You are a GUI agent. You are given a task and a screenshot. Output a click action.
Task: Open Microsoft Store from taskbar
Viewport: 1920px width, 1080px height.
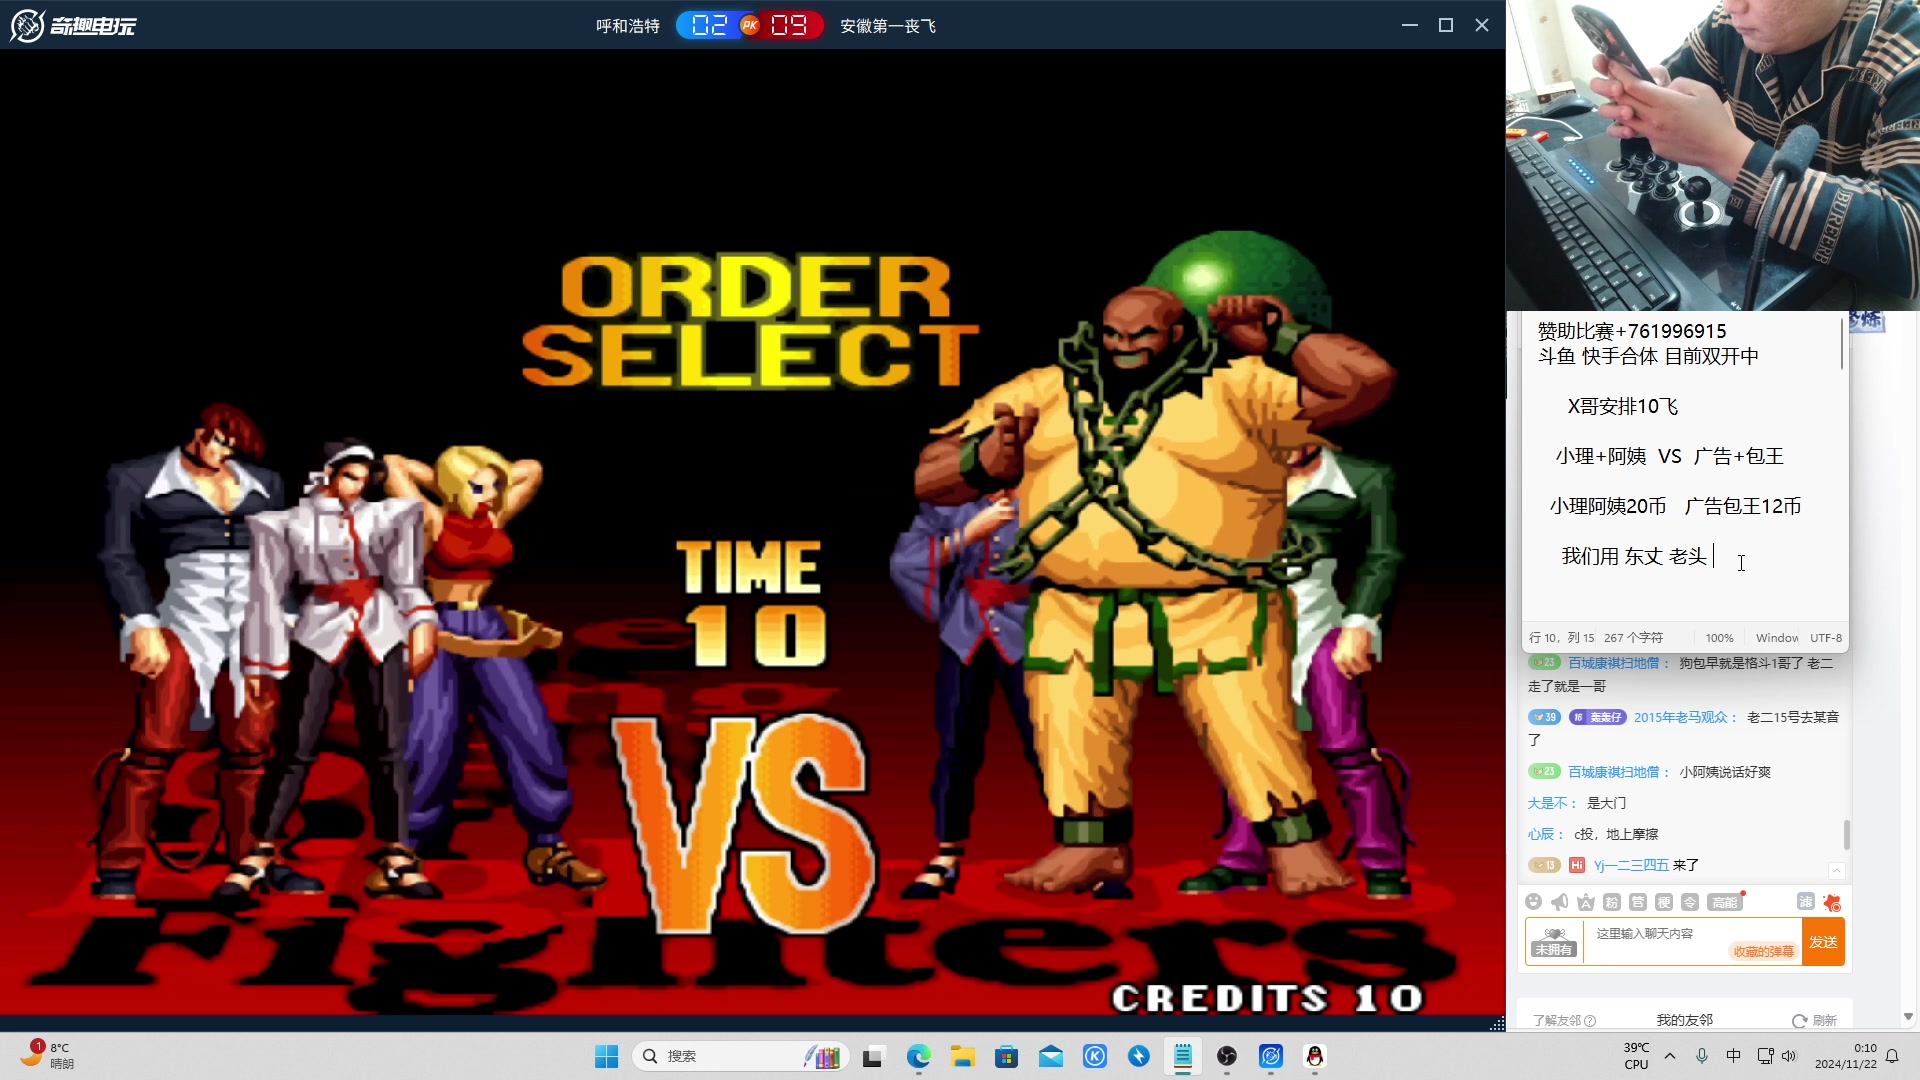[x=1006, y=1056]
